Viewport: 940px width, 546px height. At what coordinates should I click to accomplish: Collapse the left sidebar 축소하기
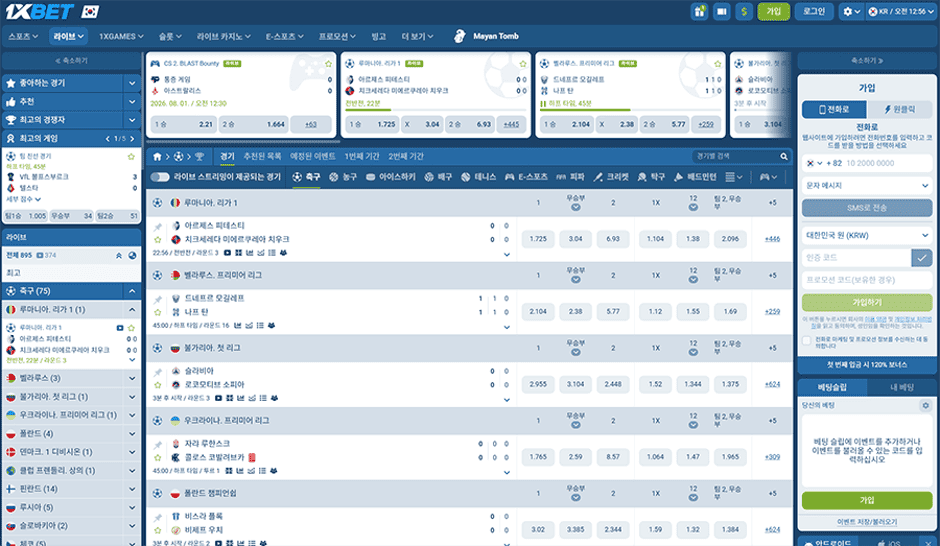(71, 61)
